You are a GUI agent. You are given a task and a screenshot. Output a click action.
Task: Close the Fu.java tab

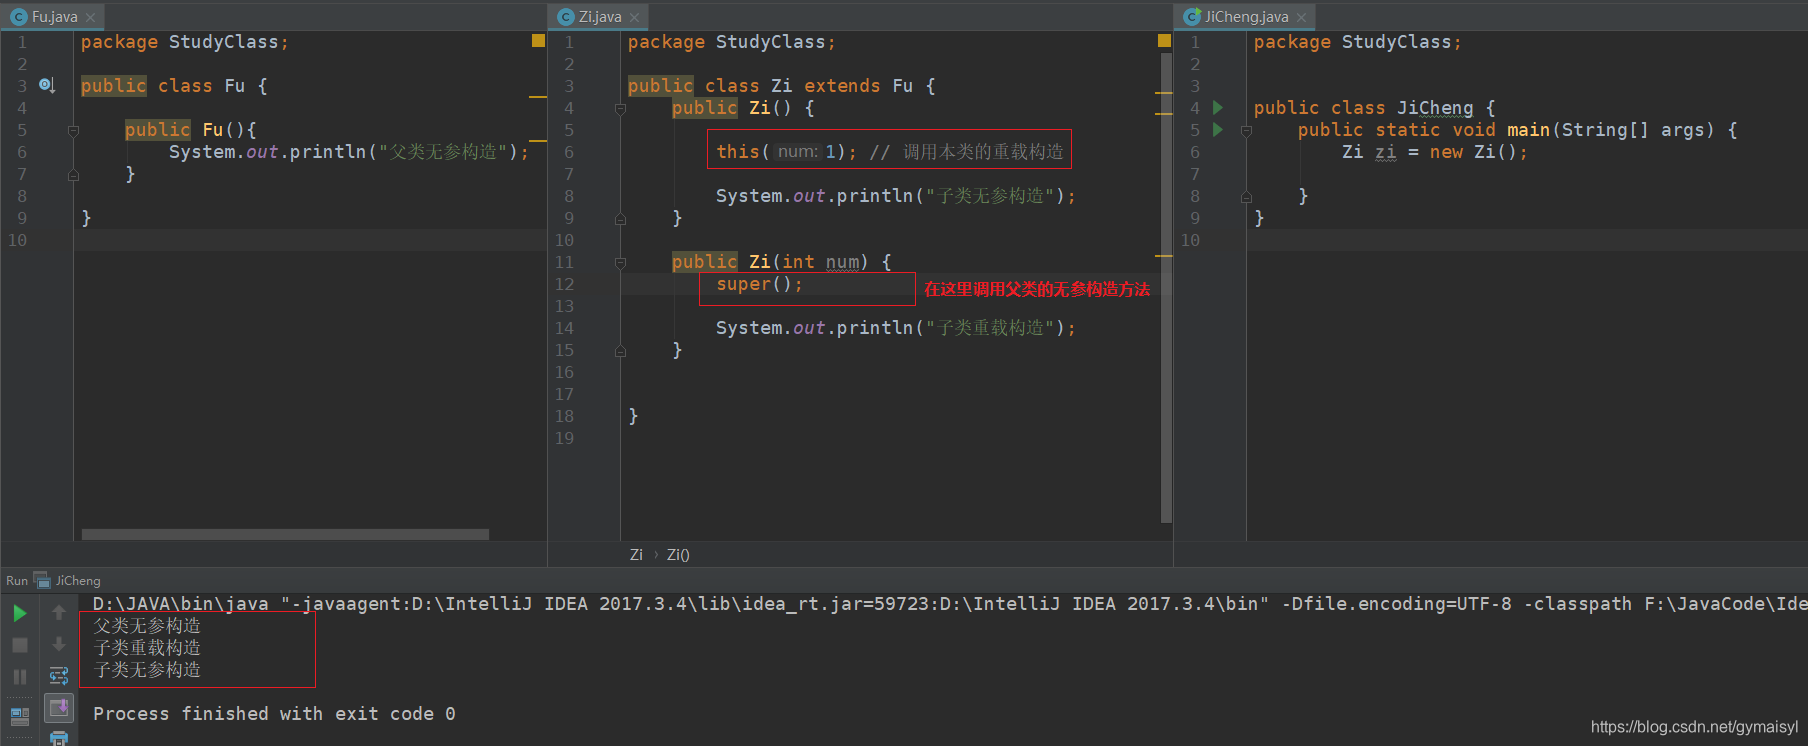90,17
